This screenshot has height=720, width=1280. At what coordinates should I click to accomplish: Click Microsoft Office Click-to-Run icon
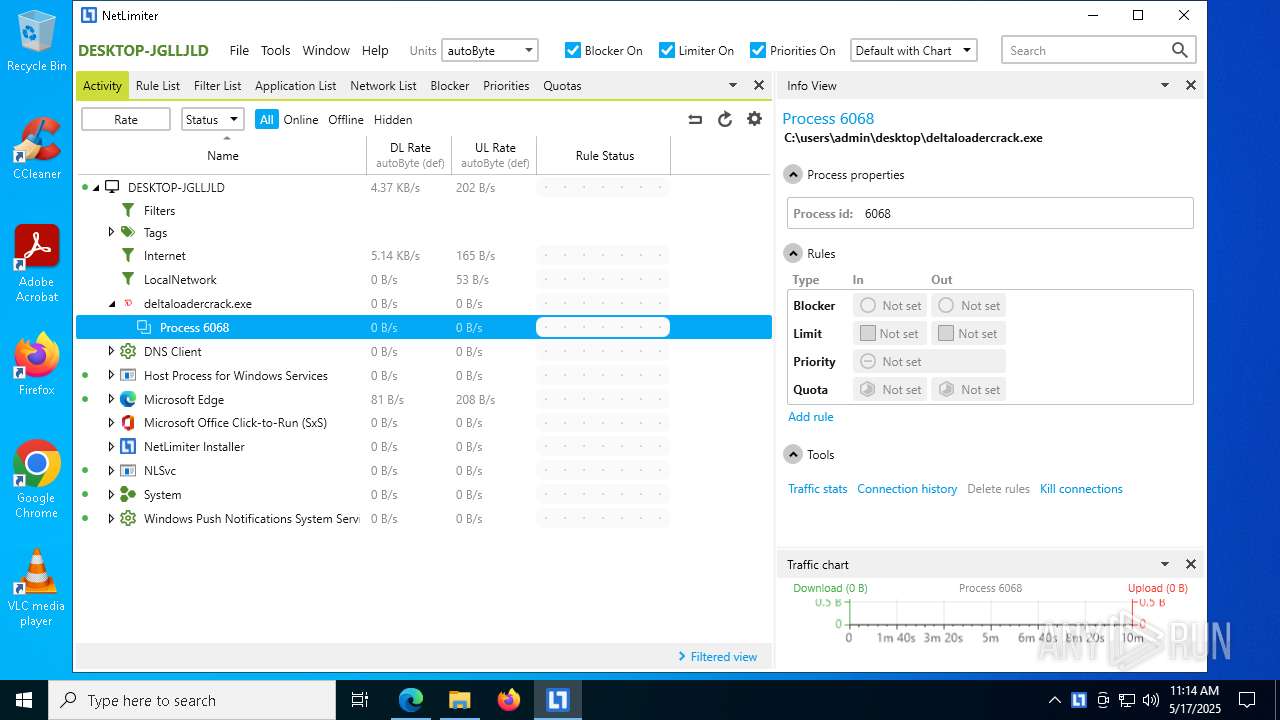pyautogui.click(x=128, y=423)
